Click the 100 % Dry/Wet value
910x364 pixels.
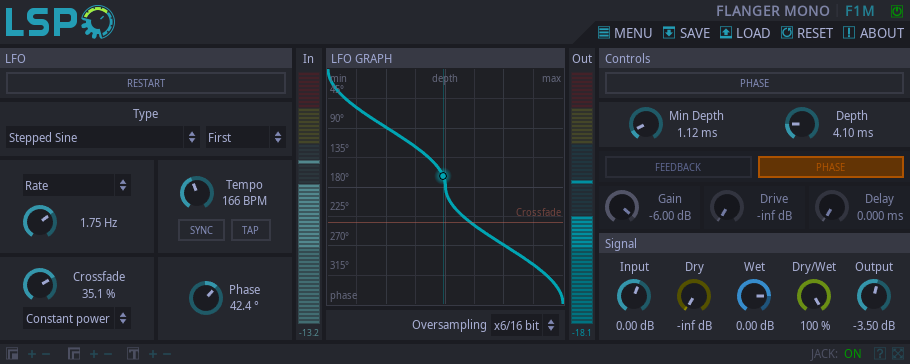click(815, 326)
